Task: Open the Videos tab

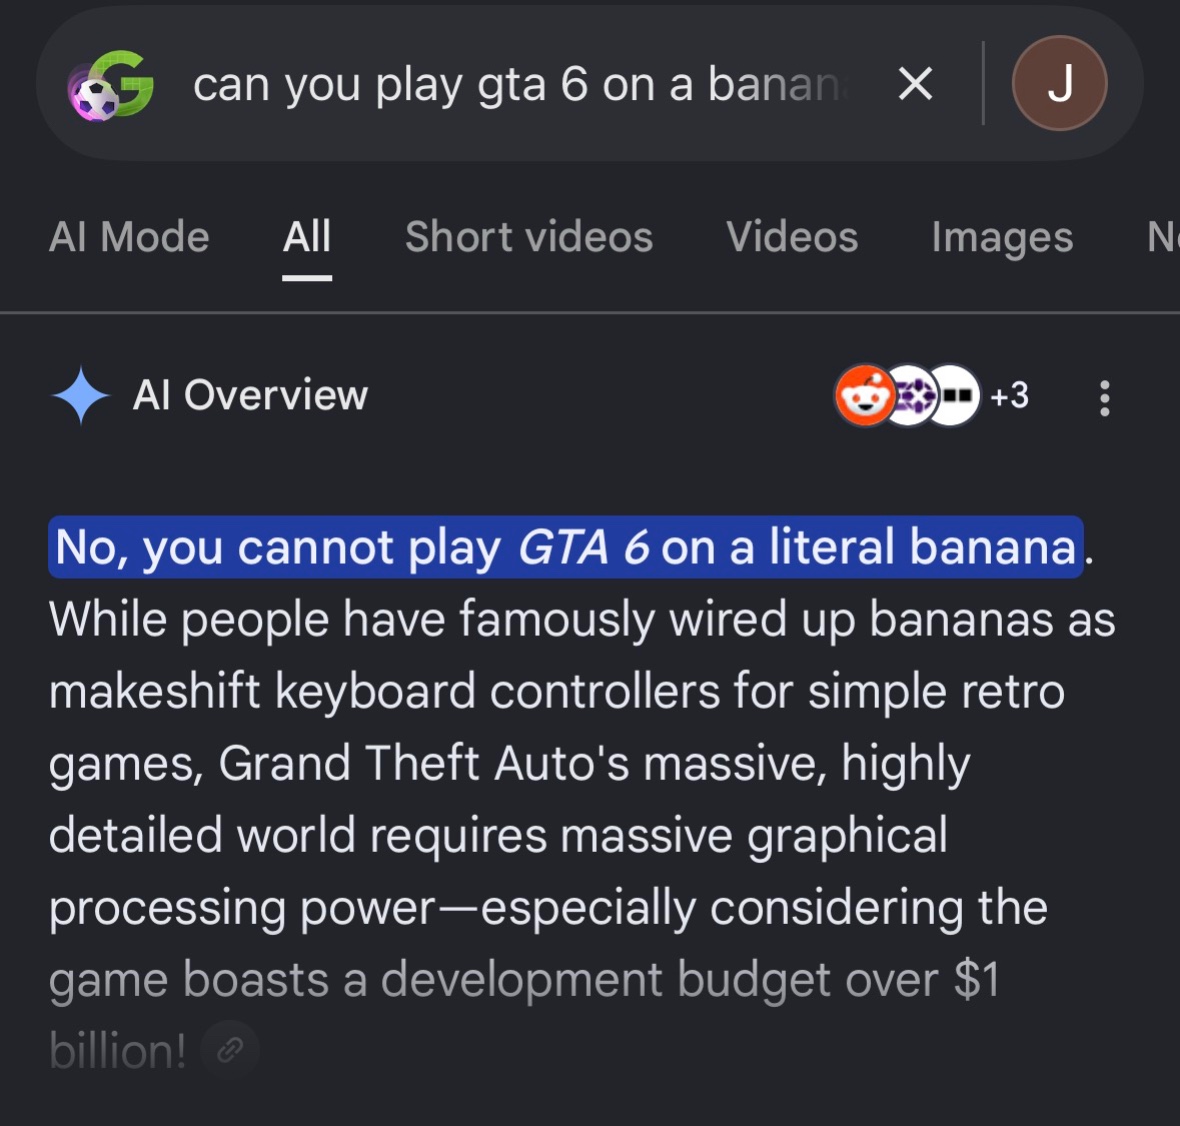Action: coord(792,237)
